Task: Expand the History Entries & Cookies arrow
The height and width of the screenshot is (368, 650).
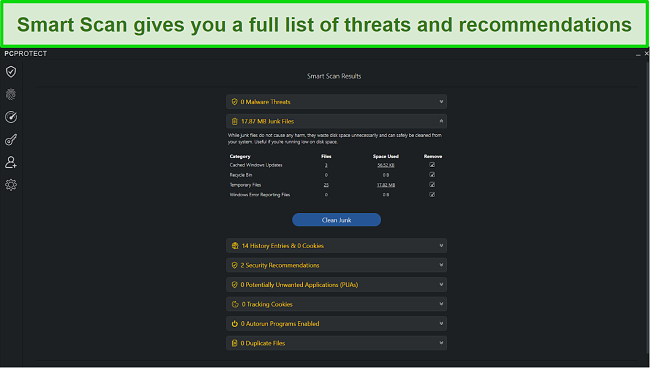Action: tap(441, 246)
